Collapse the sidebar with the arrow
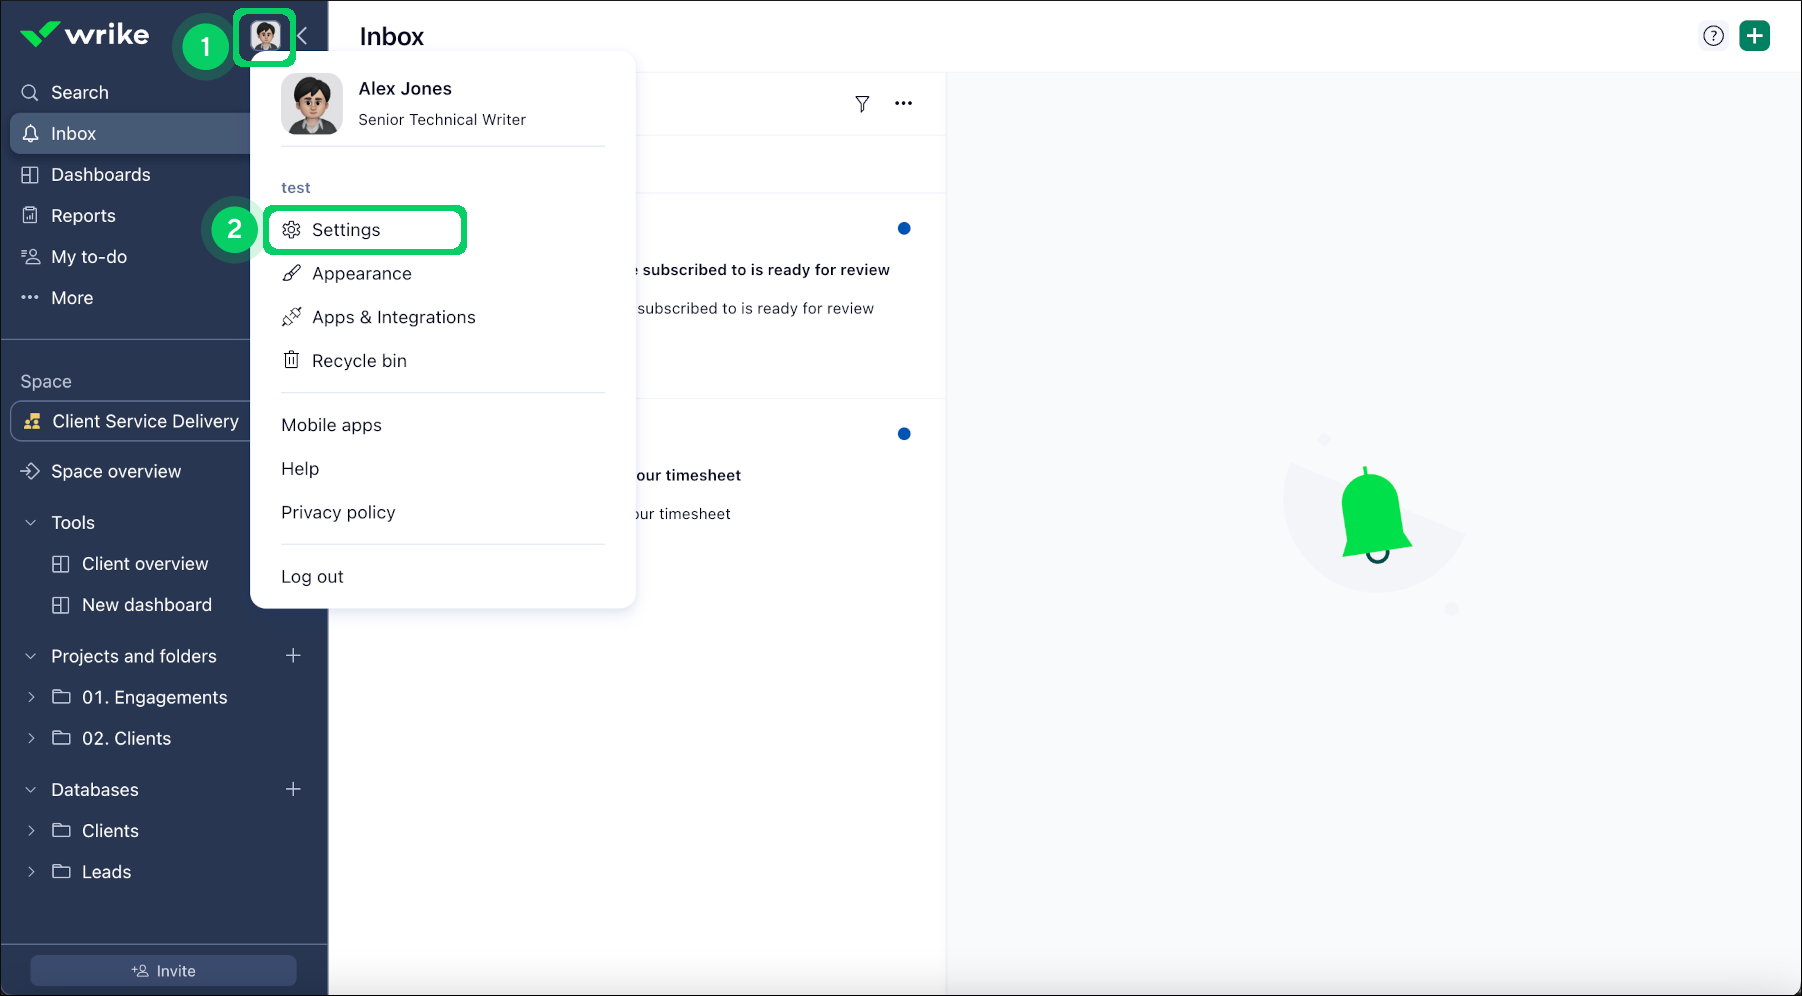Viewport: 1802px width, 996px height. point(302,36)
